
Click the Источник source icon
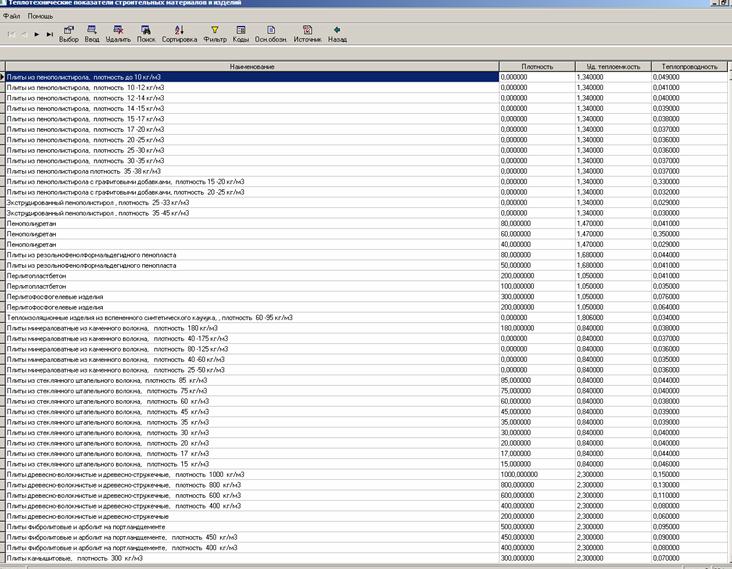tap(307, 31)
